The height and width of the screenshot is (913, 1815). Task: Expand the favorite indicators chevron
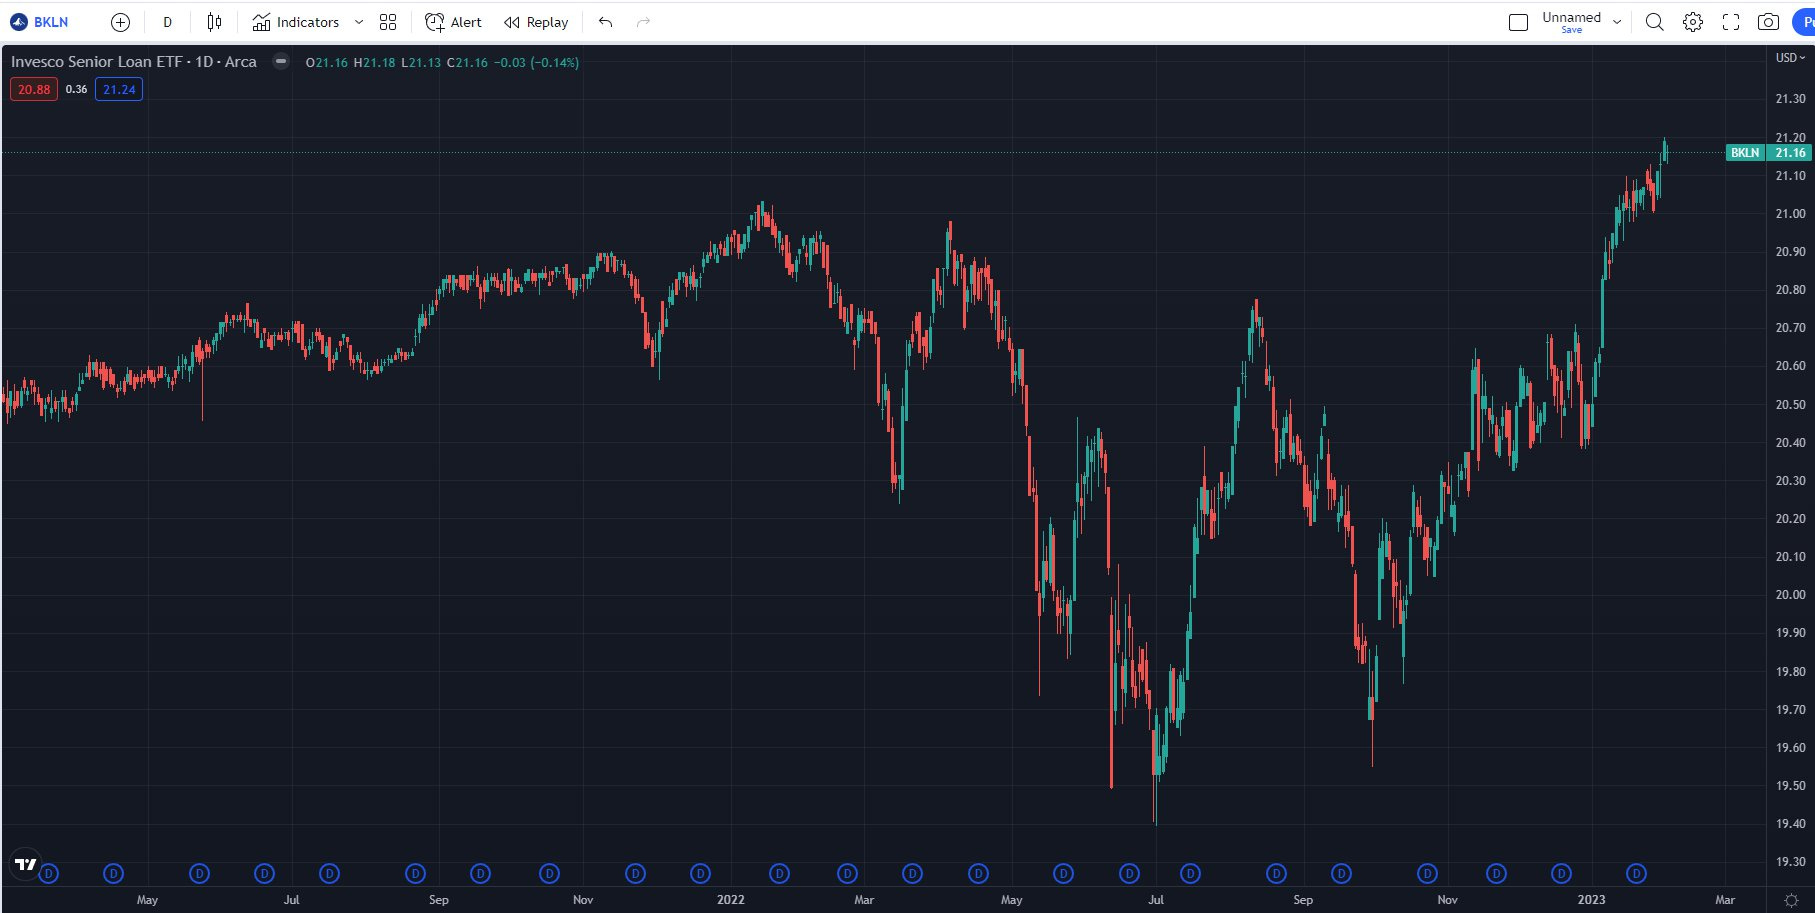[x=359, y=22]
